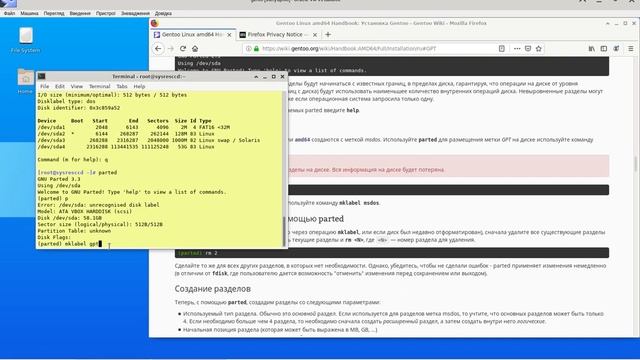Image resolution: width=640 pixels, height=360 pixels.
Task: Click the green padlock security icon
Action: (256, 49)
